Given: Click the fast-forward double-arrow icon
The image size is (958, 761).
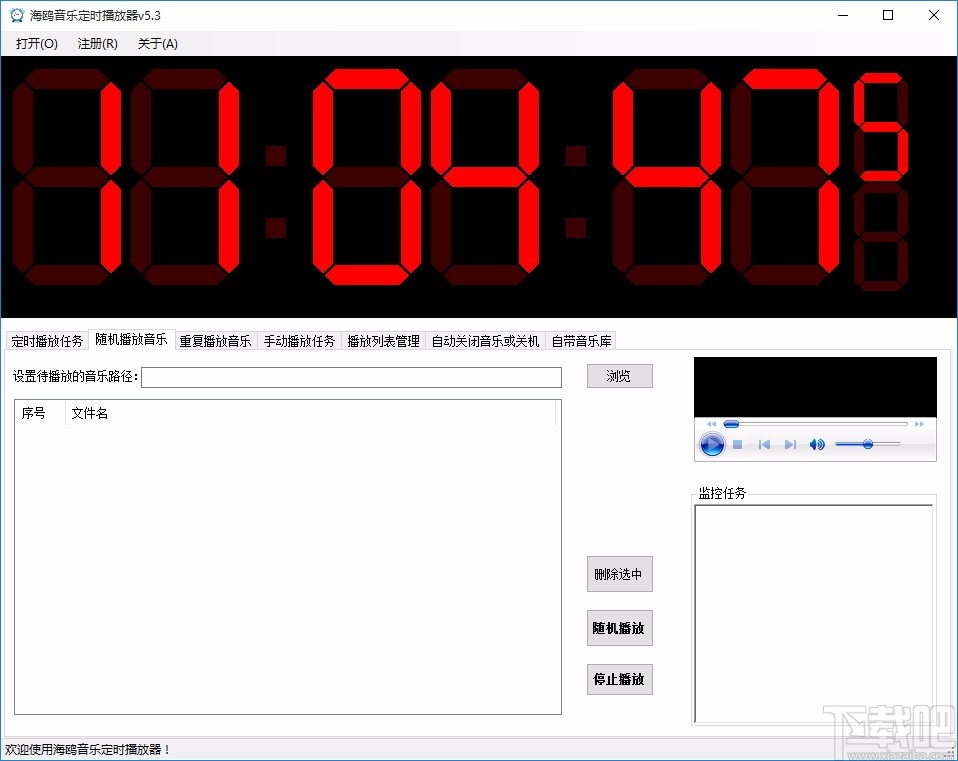Looking at the screenshot, I should point(918,423).
